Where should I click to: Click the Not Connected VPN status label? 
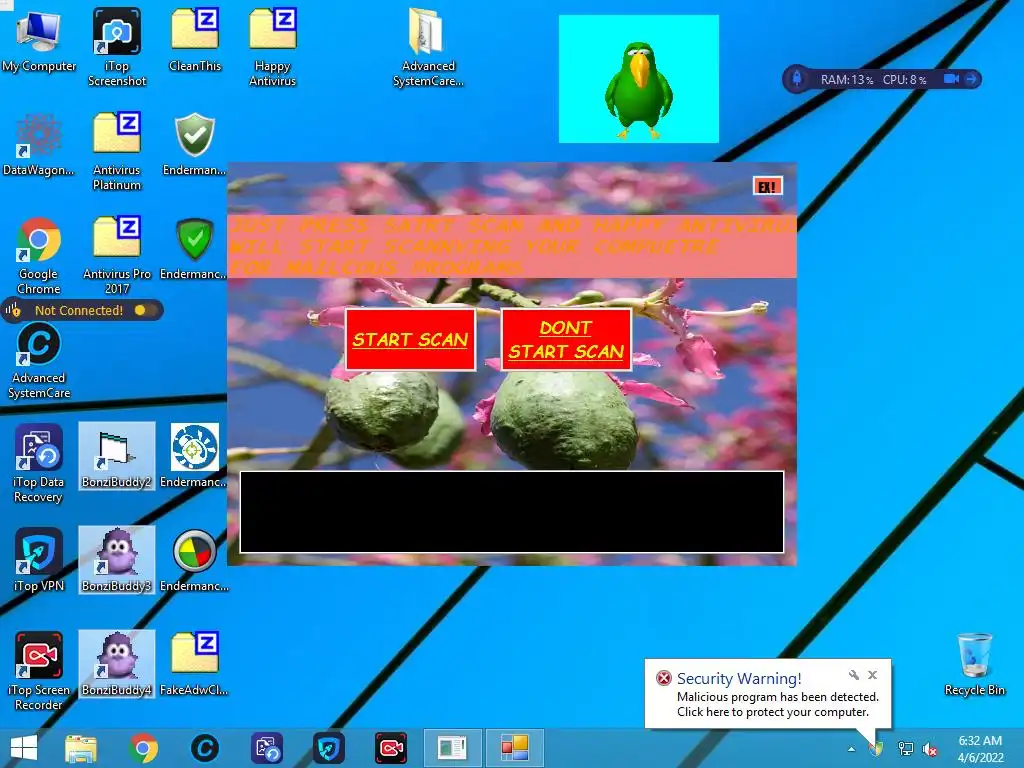pyautogui.click(x=79, y=310)
